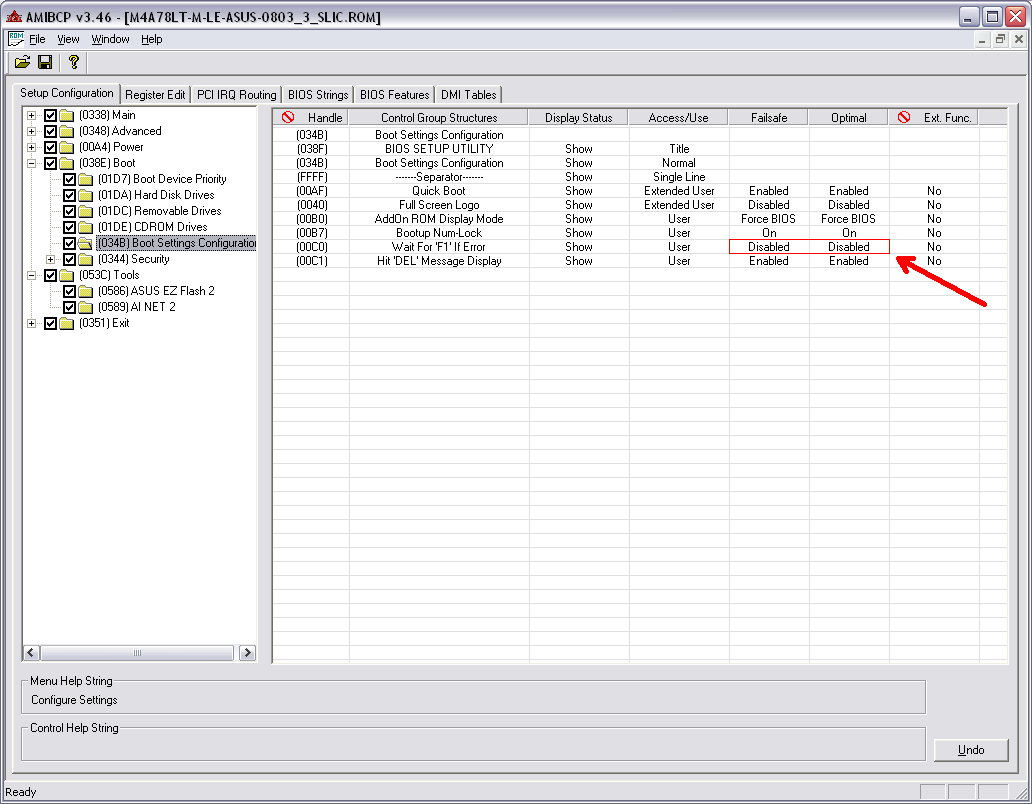Toggle ASUS EZ Flash 2 checkbox
Viewport: 1032px width, 804px height.
tap(69, 291)
